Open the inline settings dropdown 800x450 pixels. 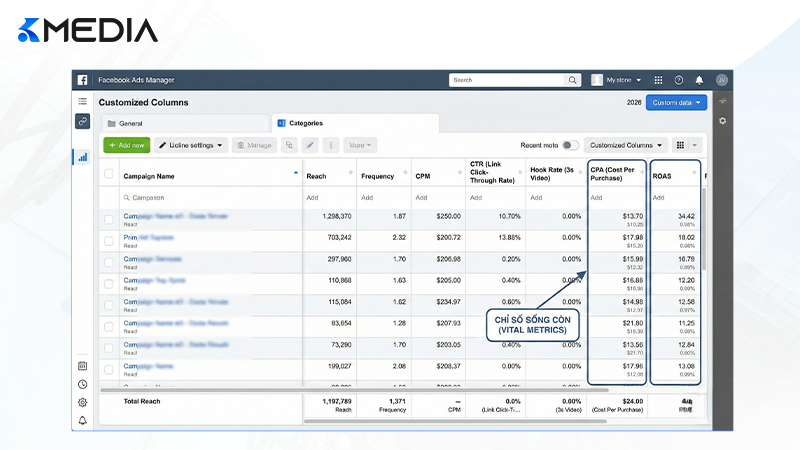click(x=190, y=145)
